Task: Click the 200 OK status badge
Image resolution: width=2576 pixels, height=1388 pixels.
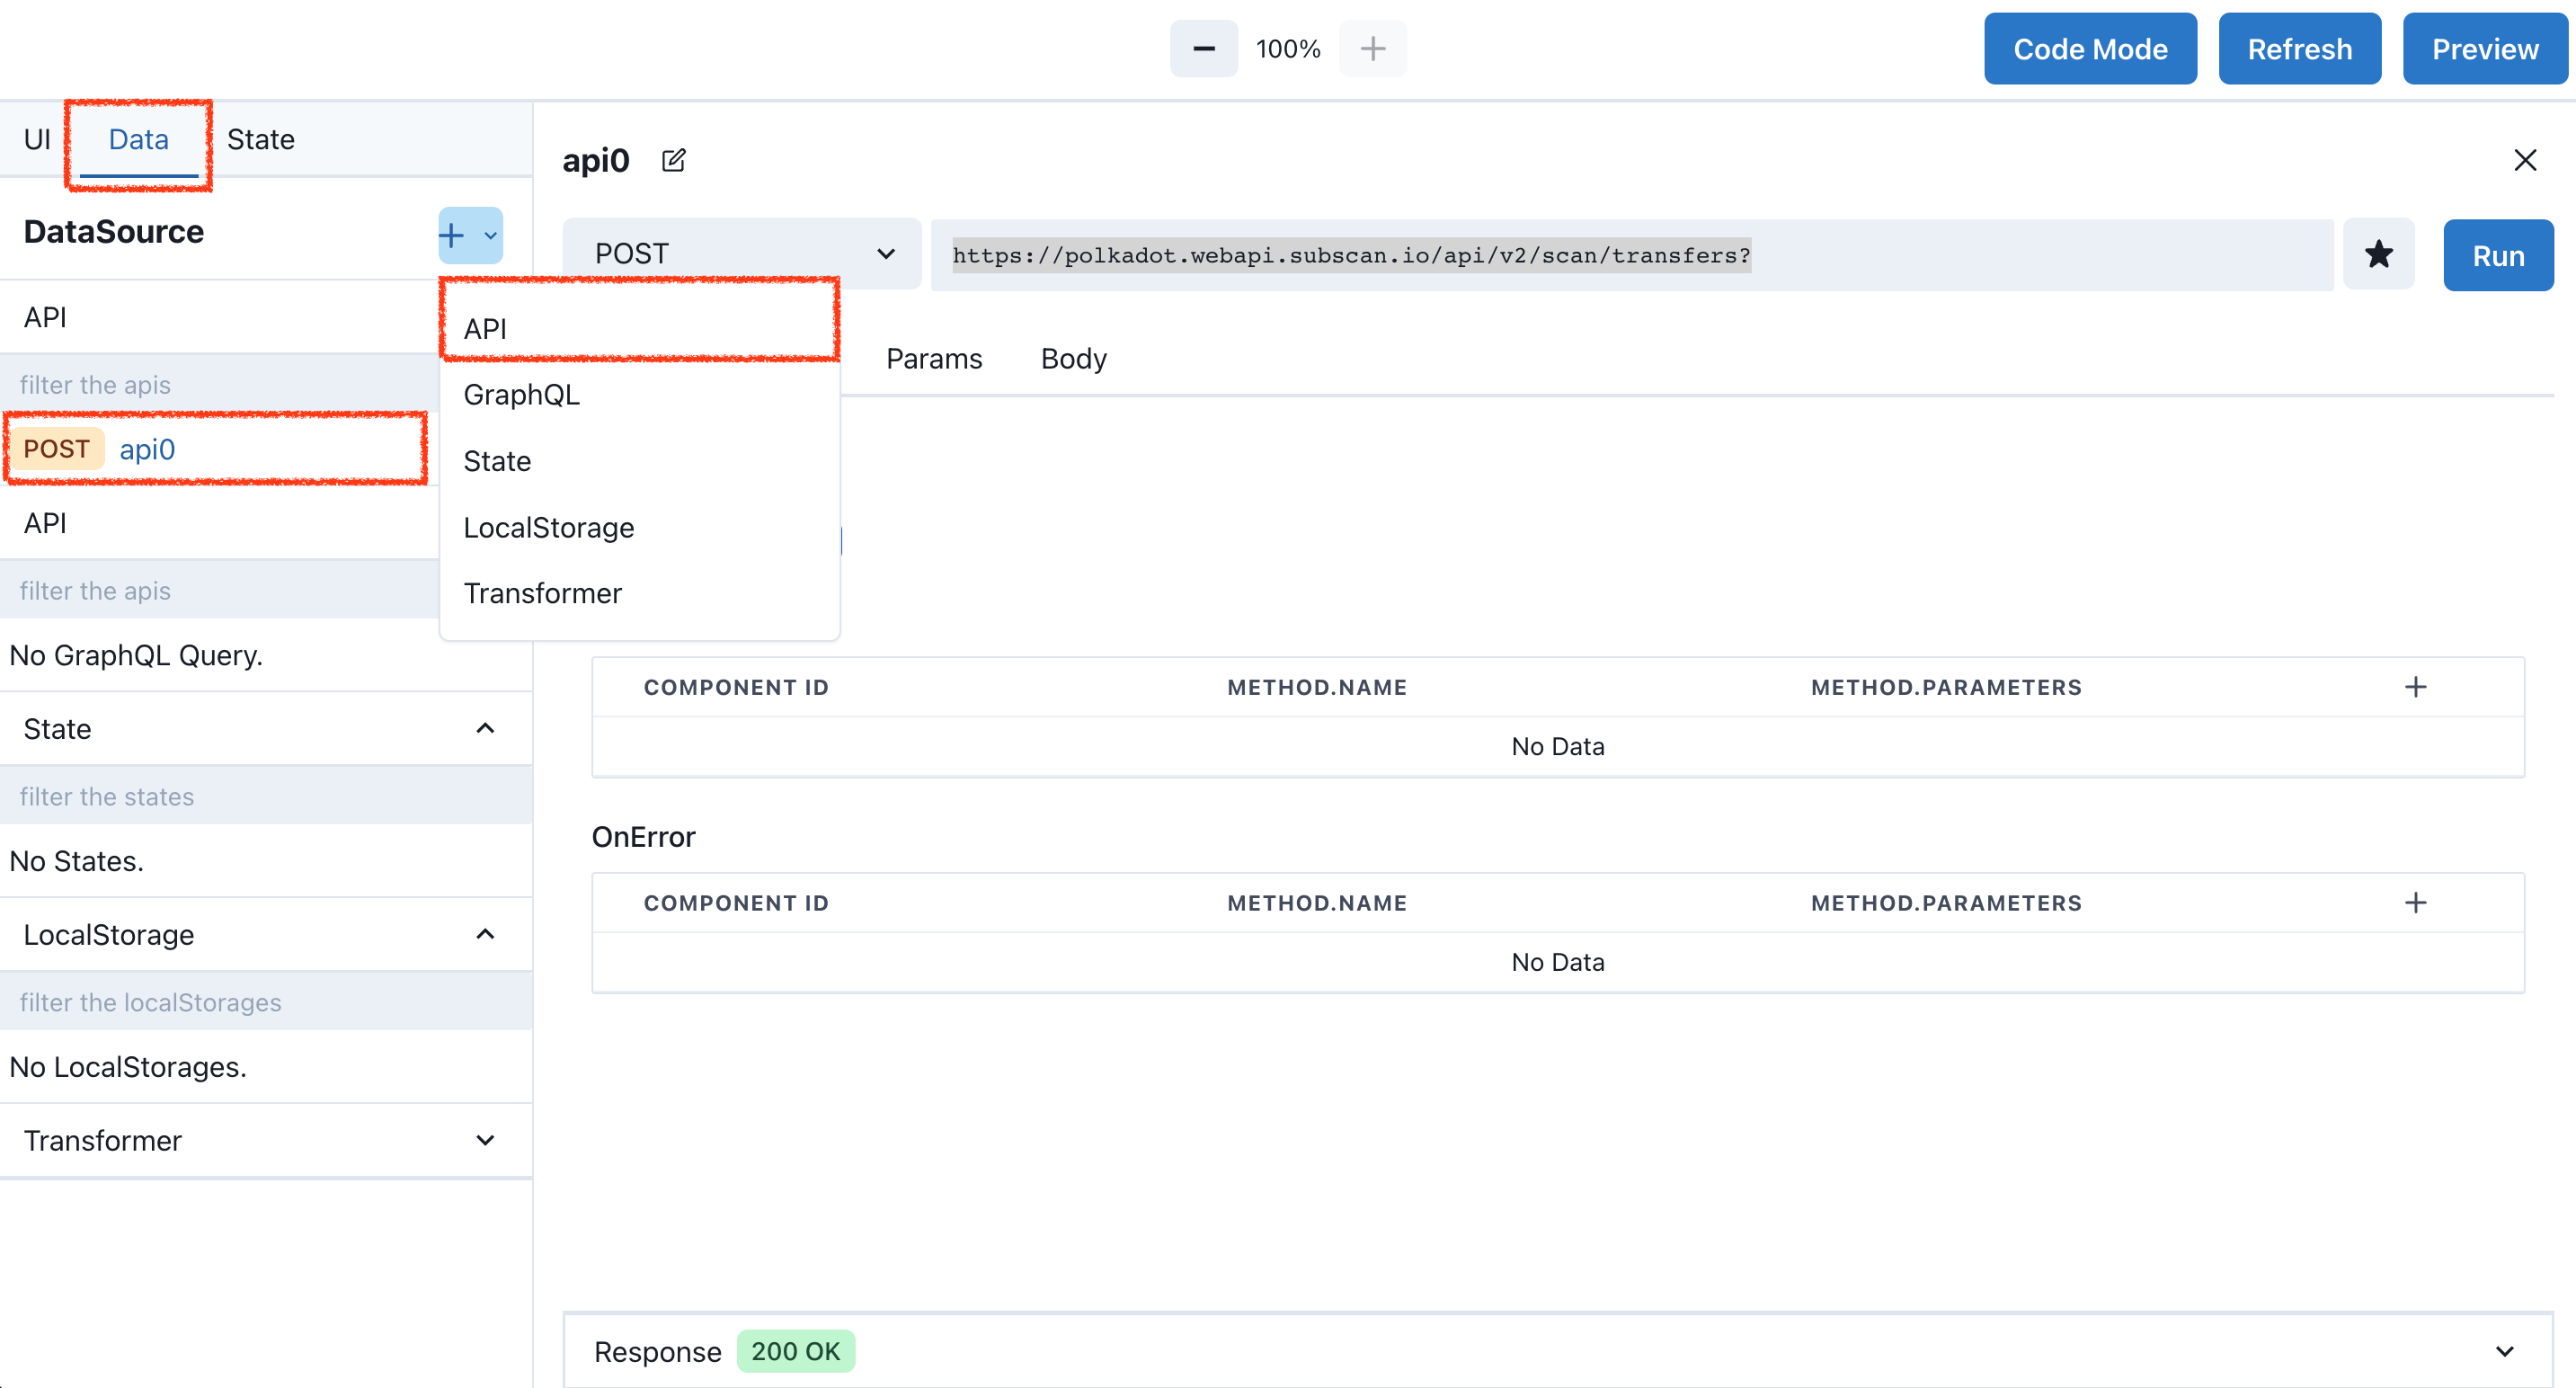Action: 795,1351
